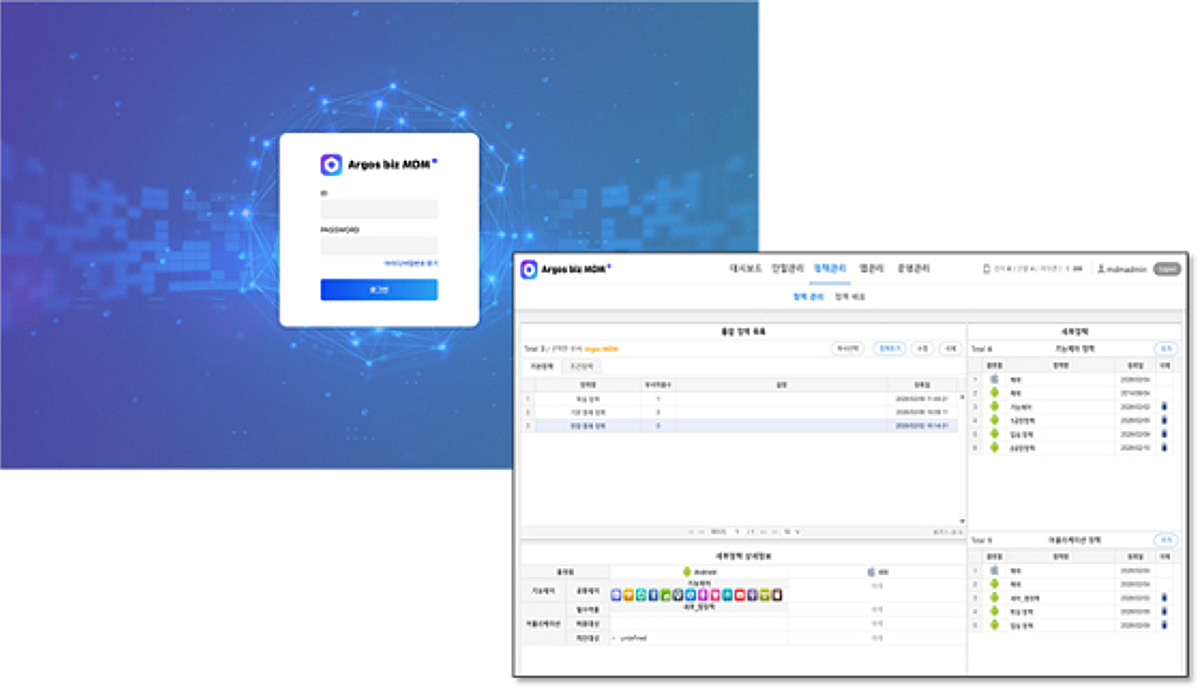Click the blue-outlined 정책추가 button
The height and width of the screenshot is (695, 1200).
[x=889, y=349]
